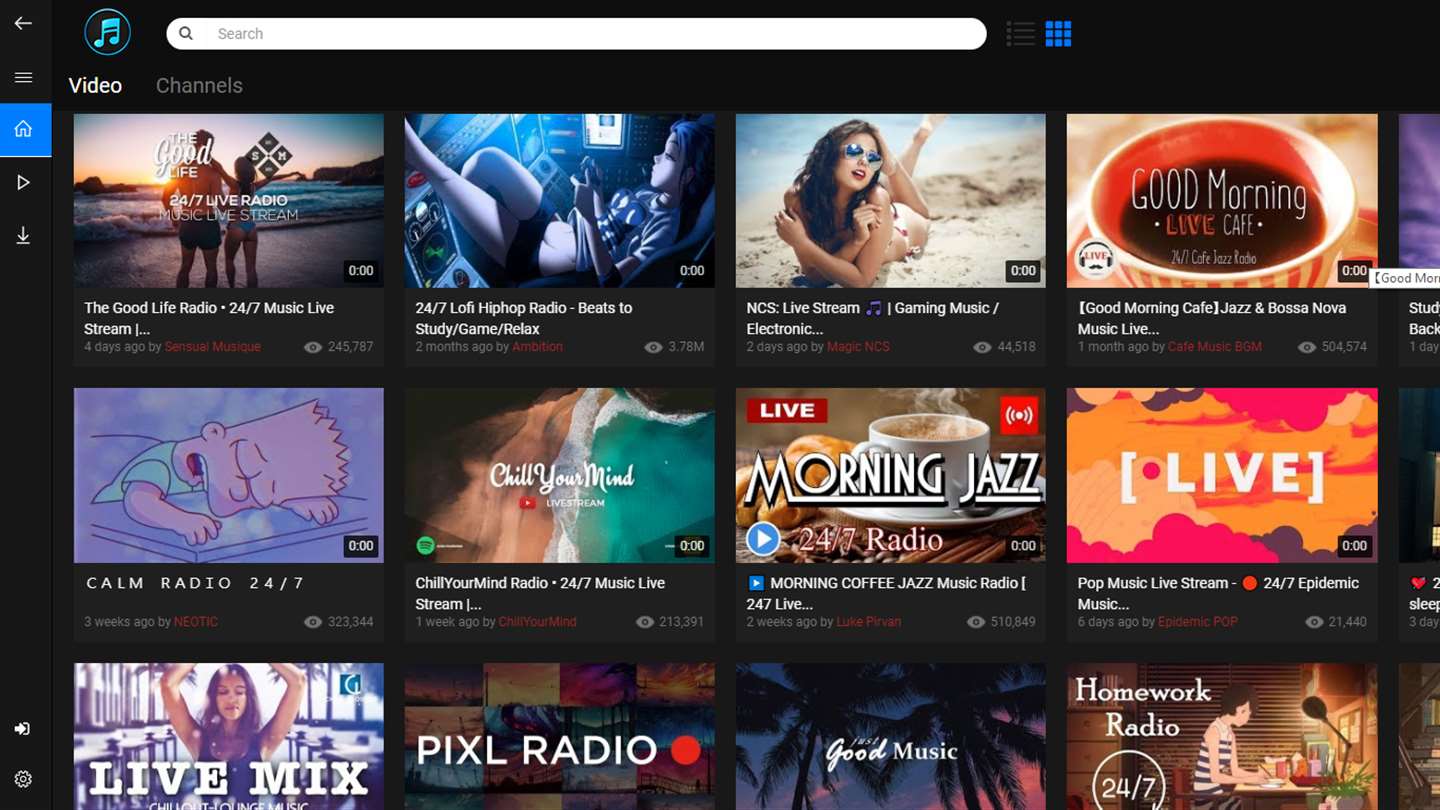Open the Good Morning Live Cafe thumbnail
Screen dimensions: 1440x810
[1222, 201]
